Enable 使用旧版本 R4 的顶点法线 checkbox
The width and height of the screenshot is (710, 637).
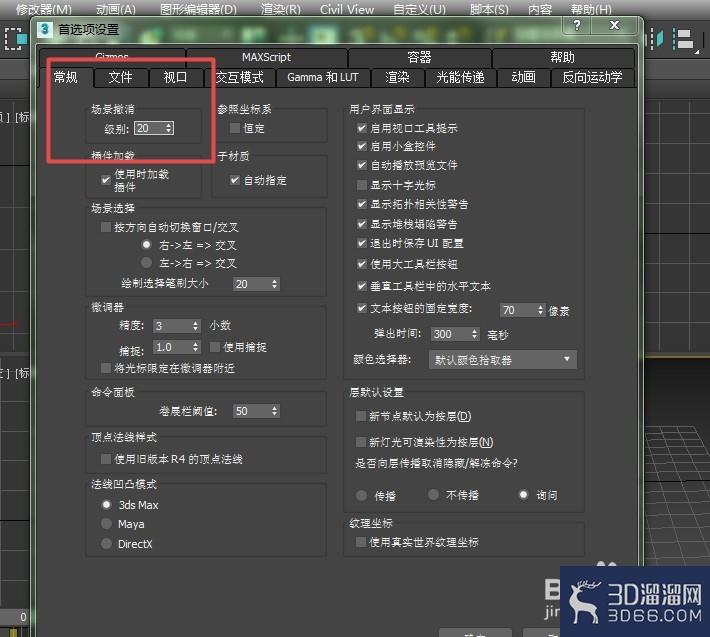106,459
